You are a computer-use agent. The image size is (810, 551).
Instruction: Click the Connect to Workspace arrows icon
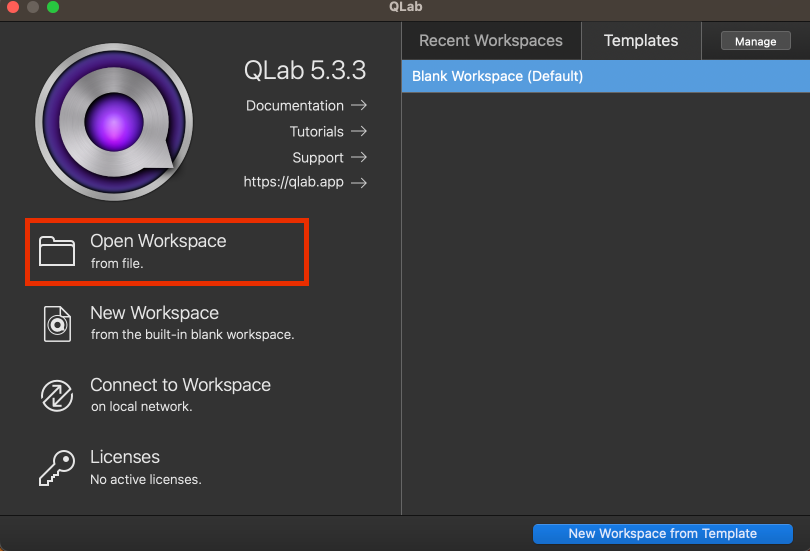57,396
